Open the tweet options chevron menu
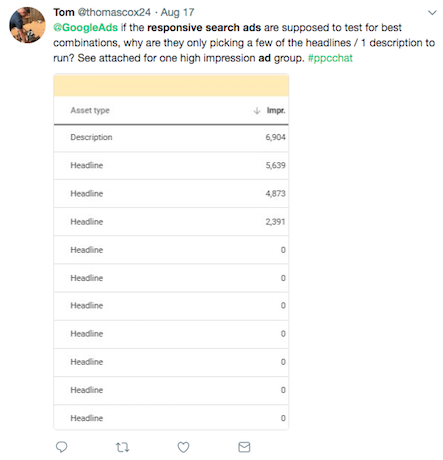Screen dimensions: 443x460 [x=432, y=13]
